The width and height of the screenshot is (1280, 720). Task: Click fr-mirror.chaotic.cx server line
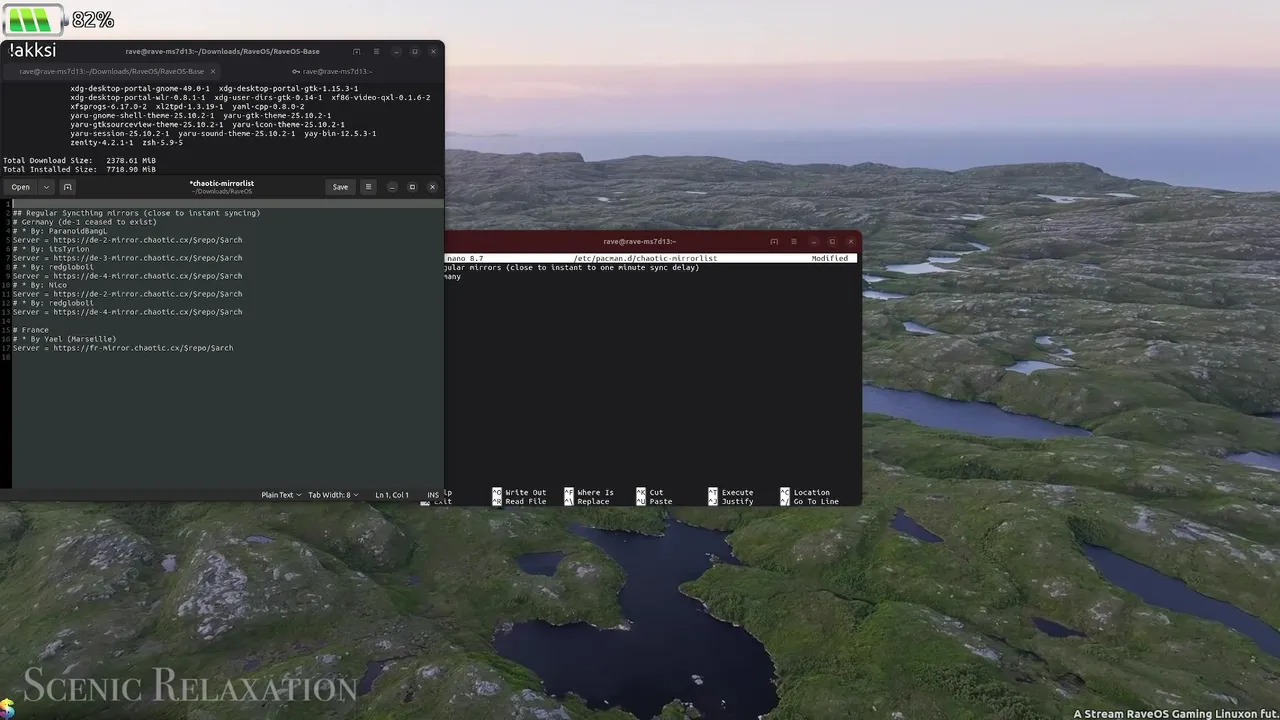123,348
